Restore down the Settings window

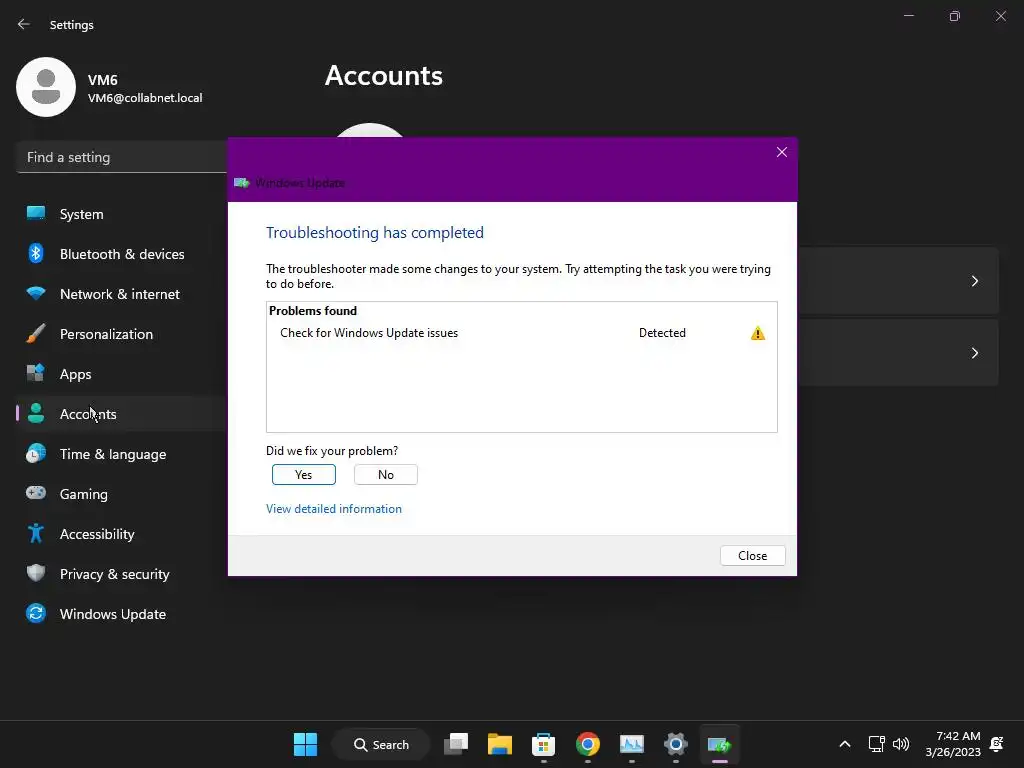(955, 16)
